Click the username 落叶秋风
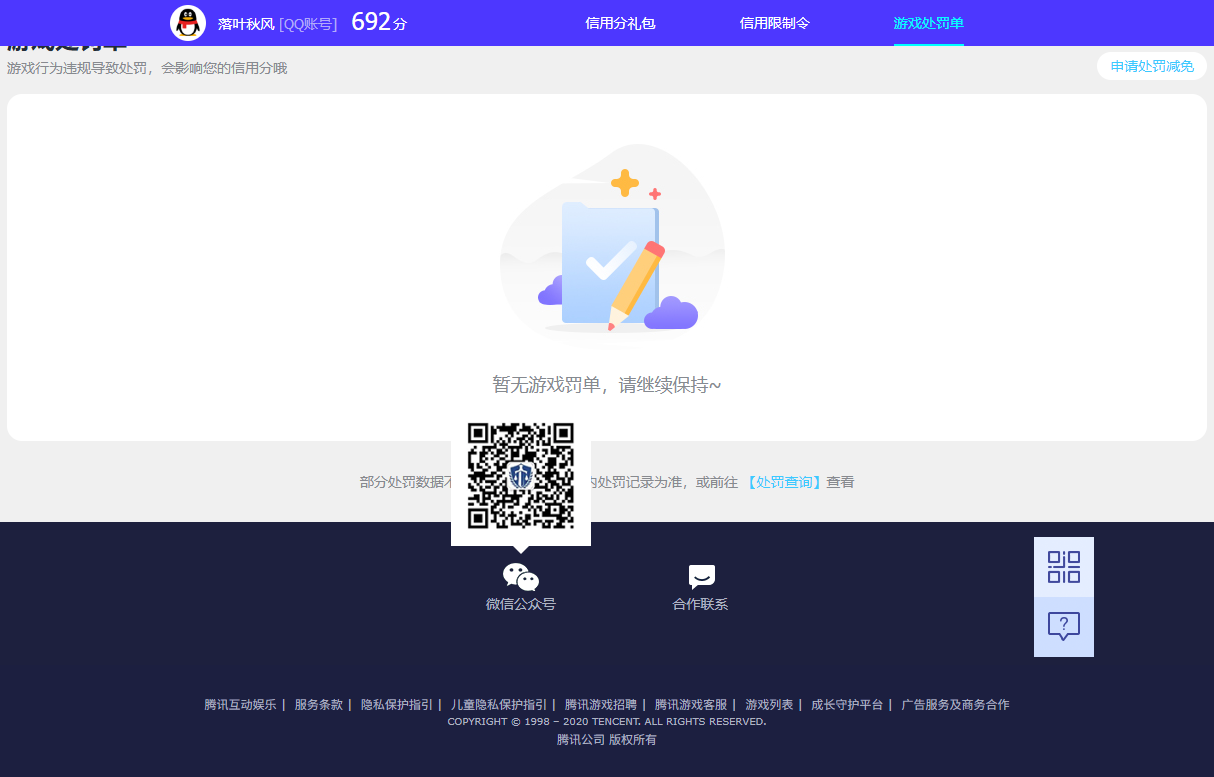Image resolution: width=1214 pixels, height=777 pixels. 246,23
